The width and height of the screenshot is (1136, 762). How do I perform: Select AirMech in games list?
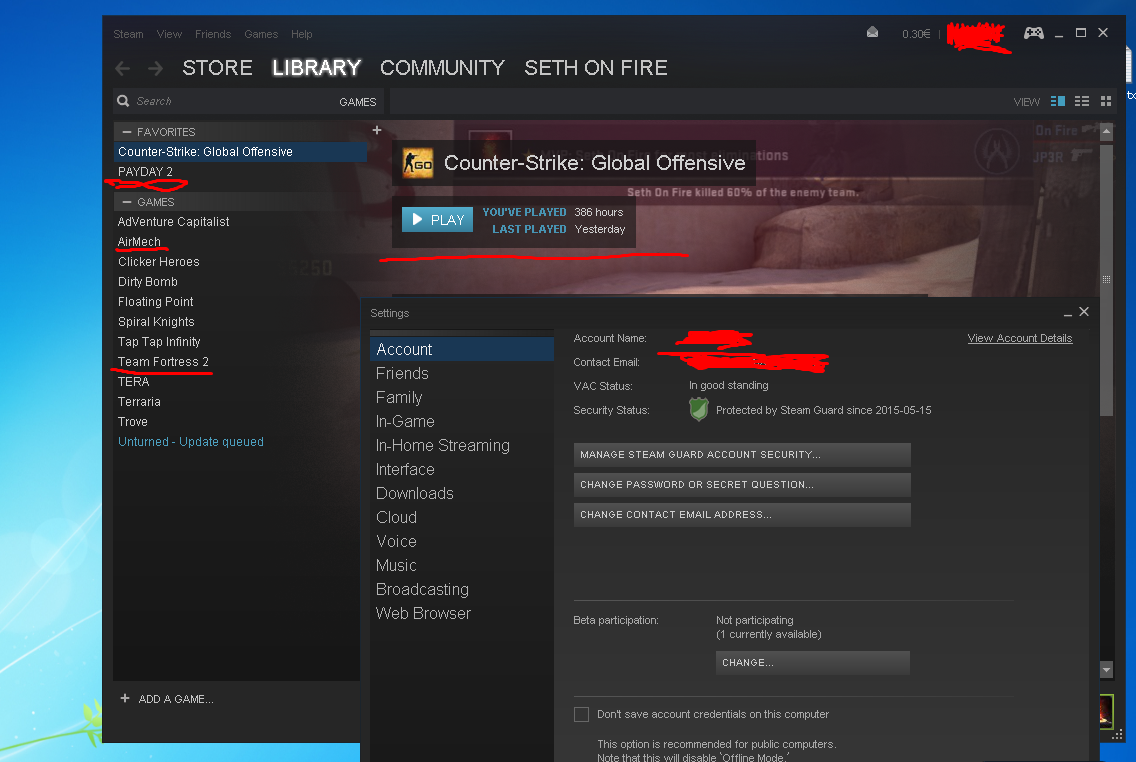139,241
